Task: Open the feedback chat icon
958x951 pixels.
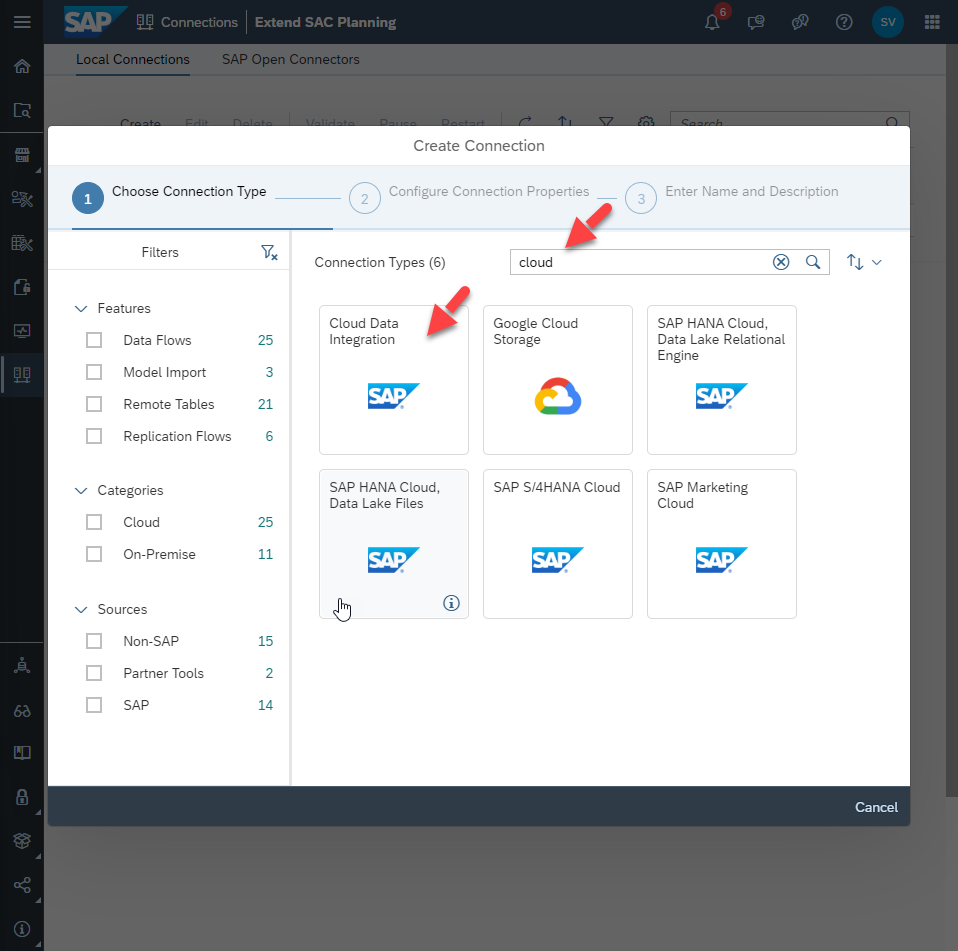Action: pos(756,23)
